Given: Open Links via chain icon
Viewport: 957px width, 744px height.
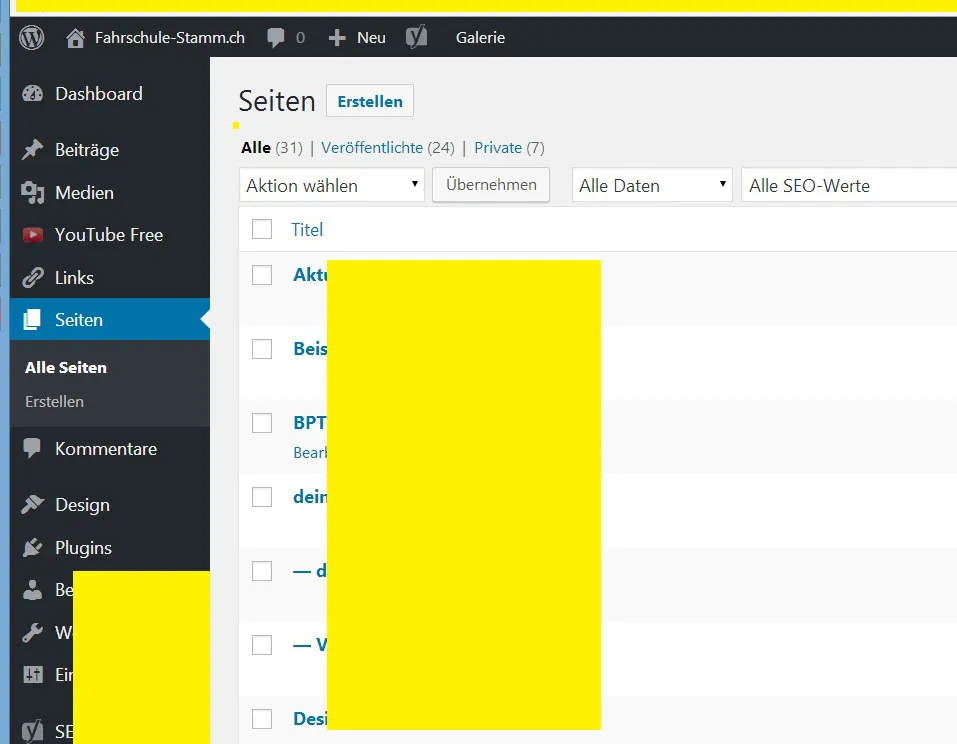Looking at the screenshot, I should pyautogui.click(x=32, y=277).
